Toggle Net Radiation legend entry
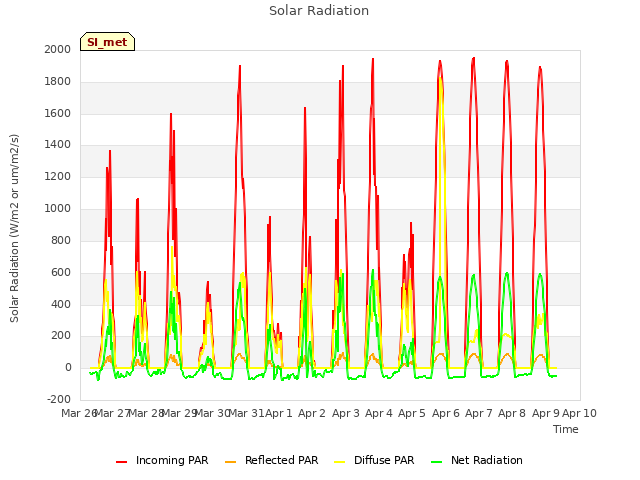The image size is (640, 480). pos(477,460)
